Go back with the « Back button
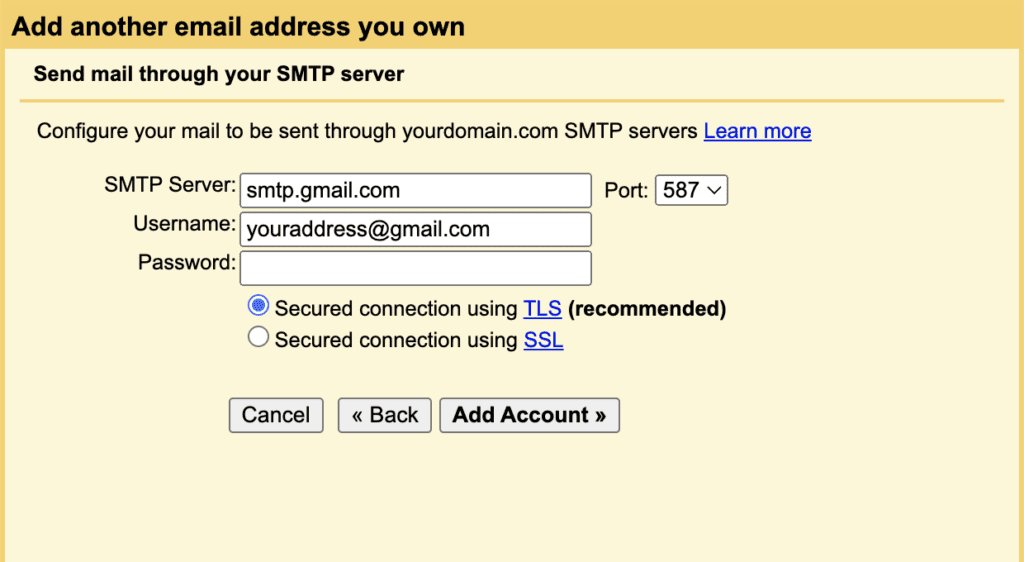 pyautogui.click(x=385, y=415)
